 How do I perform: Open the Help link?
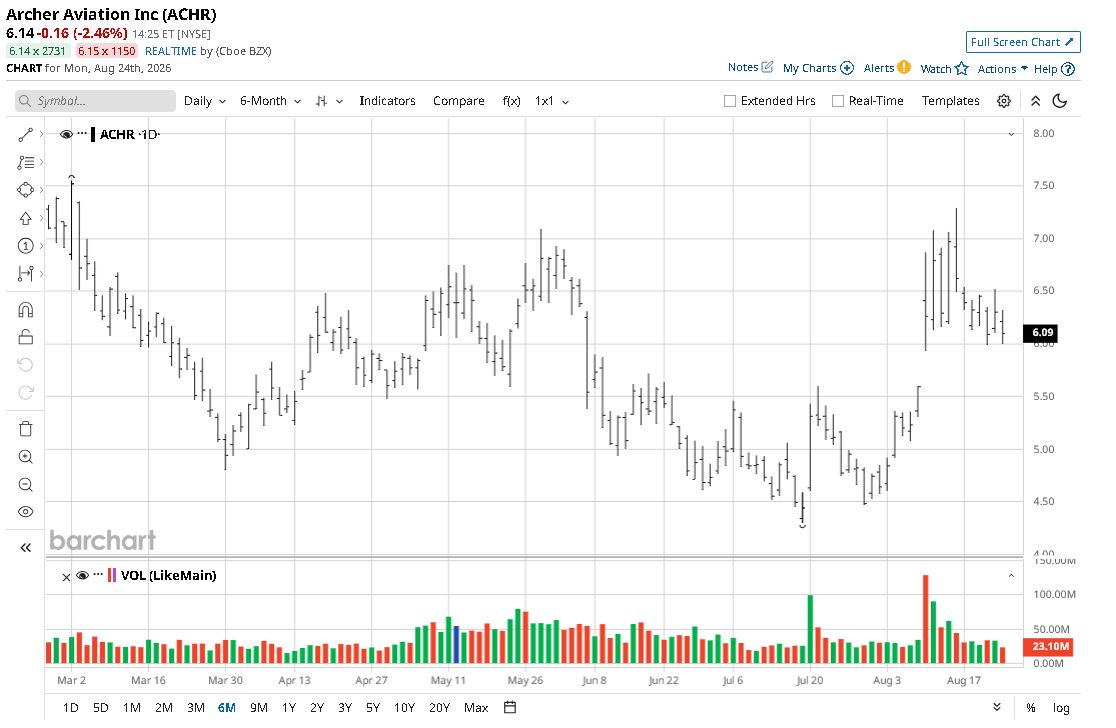click(1054, 69)
